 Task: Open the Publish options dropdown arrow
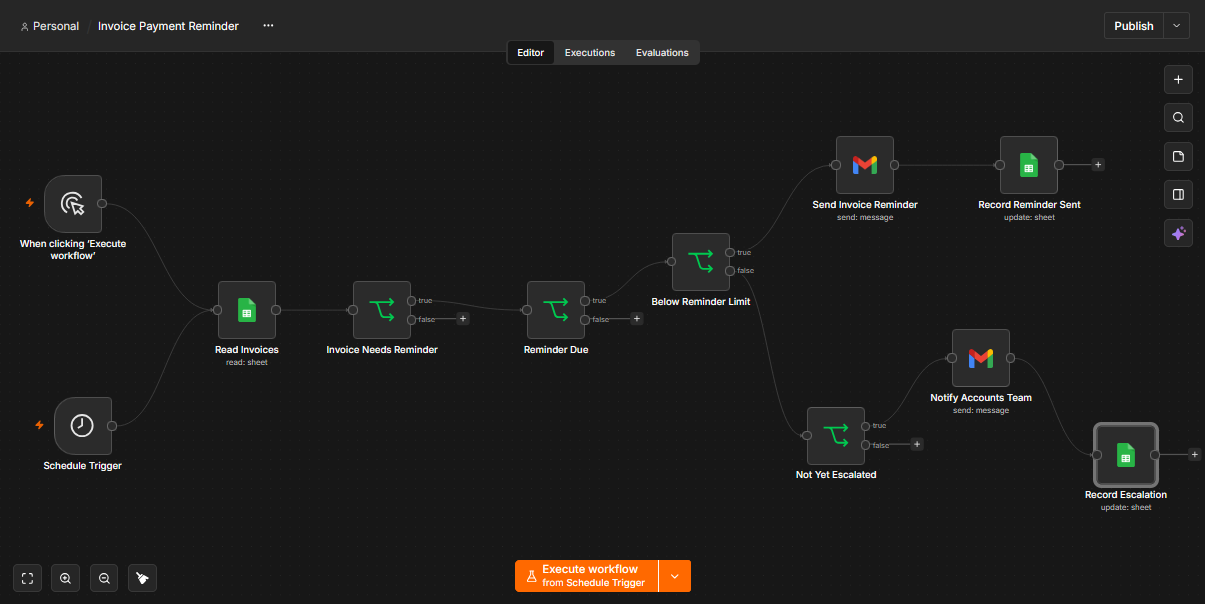[1176, 26]
